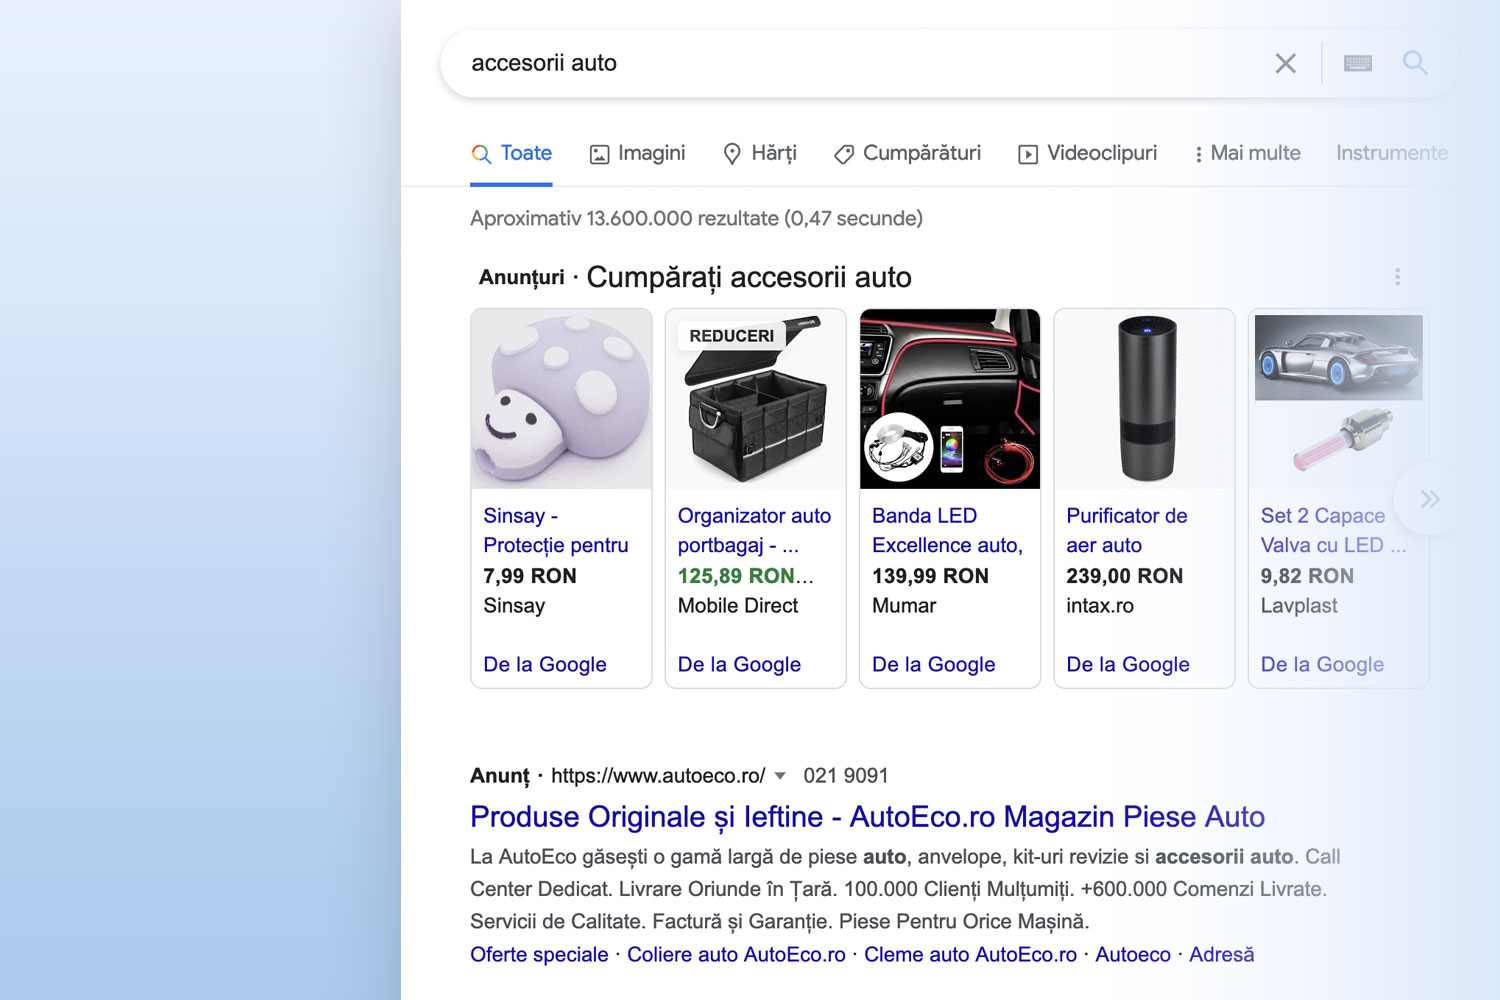The image size is (1500, 1000).
Task: Open the trunk organizer product image
Action: point(756,399)
